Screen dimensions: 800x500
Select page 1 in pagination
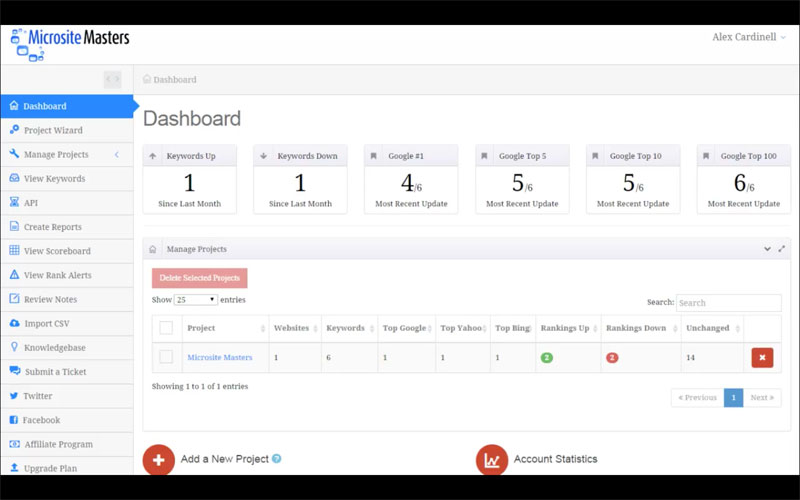734,397
